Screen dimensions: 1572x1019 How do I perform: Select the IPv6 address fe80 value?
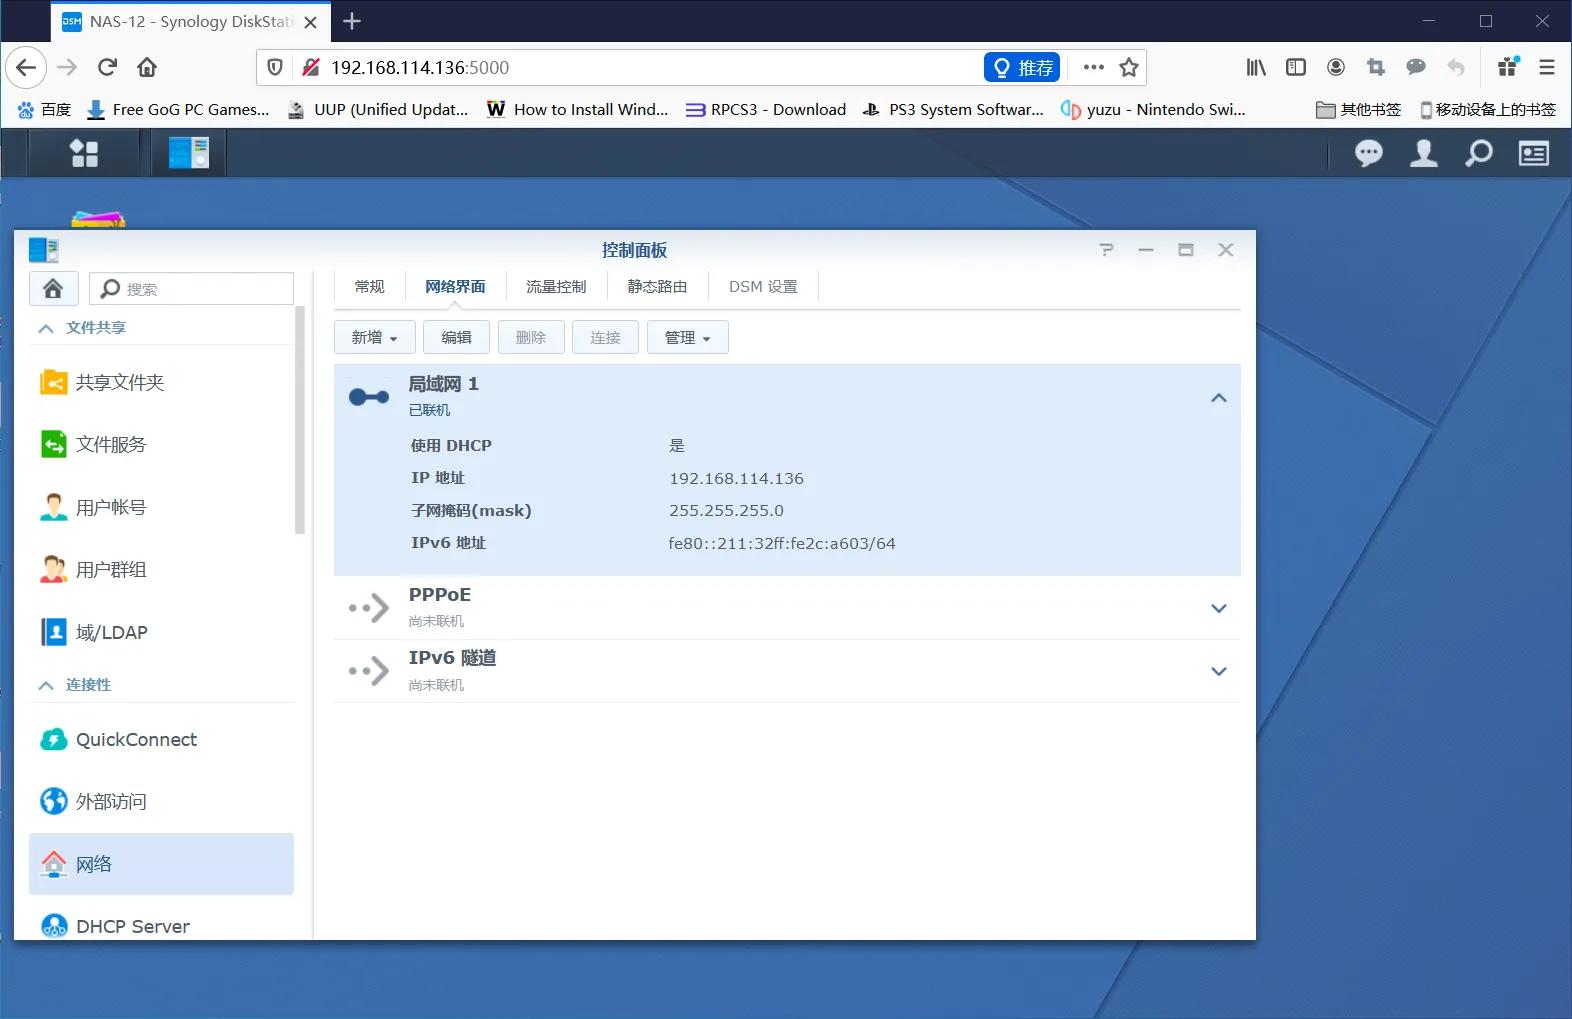(x=782, y=543)
